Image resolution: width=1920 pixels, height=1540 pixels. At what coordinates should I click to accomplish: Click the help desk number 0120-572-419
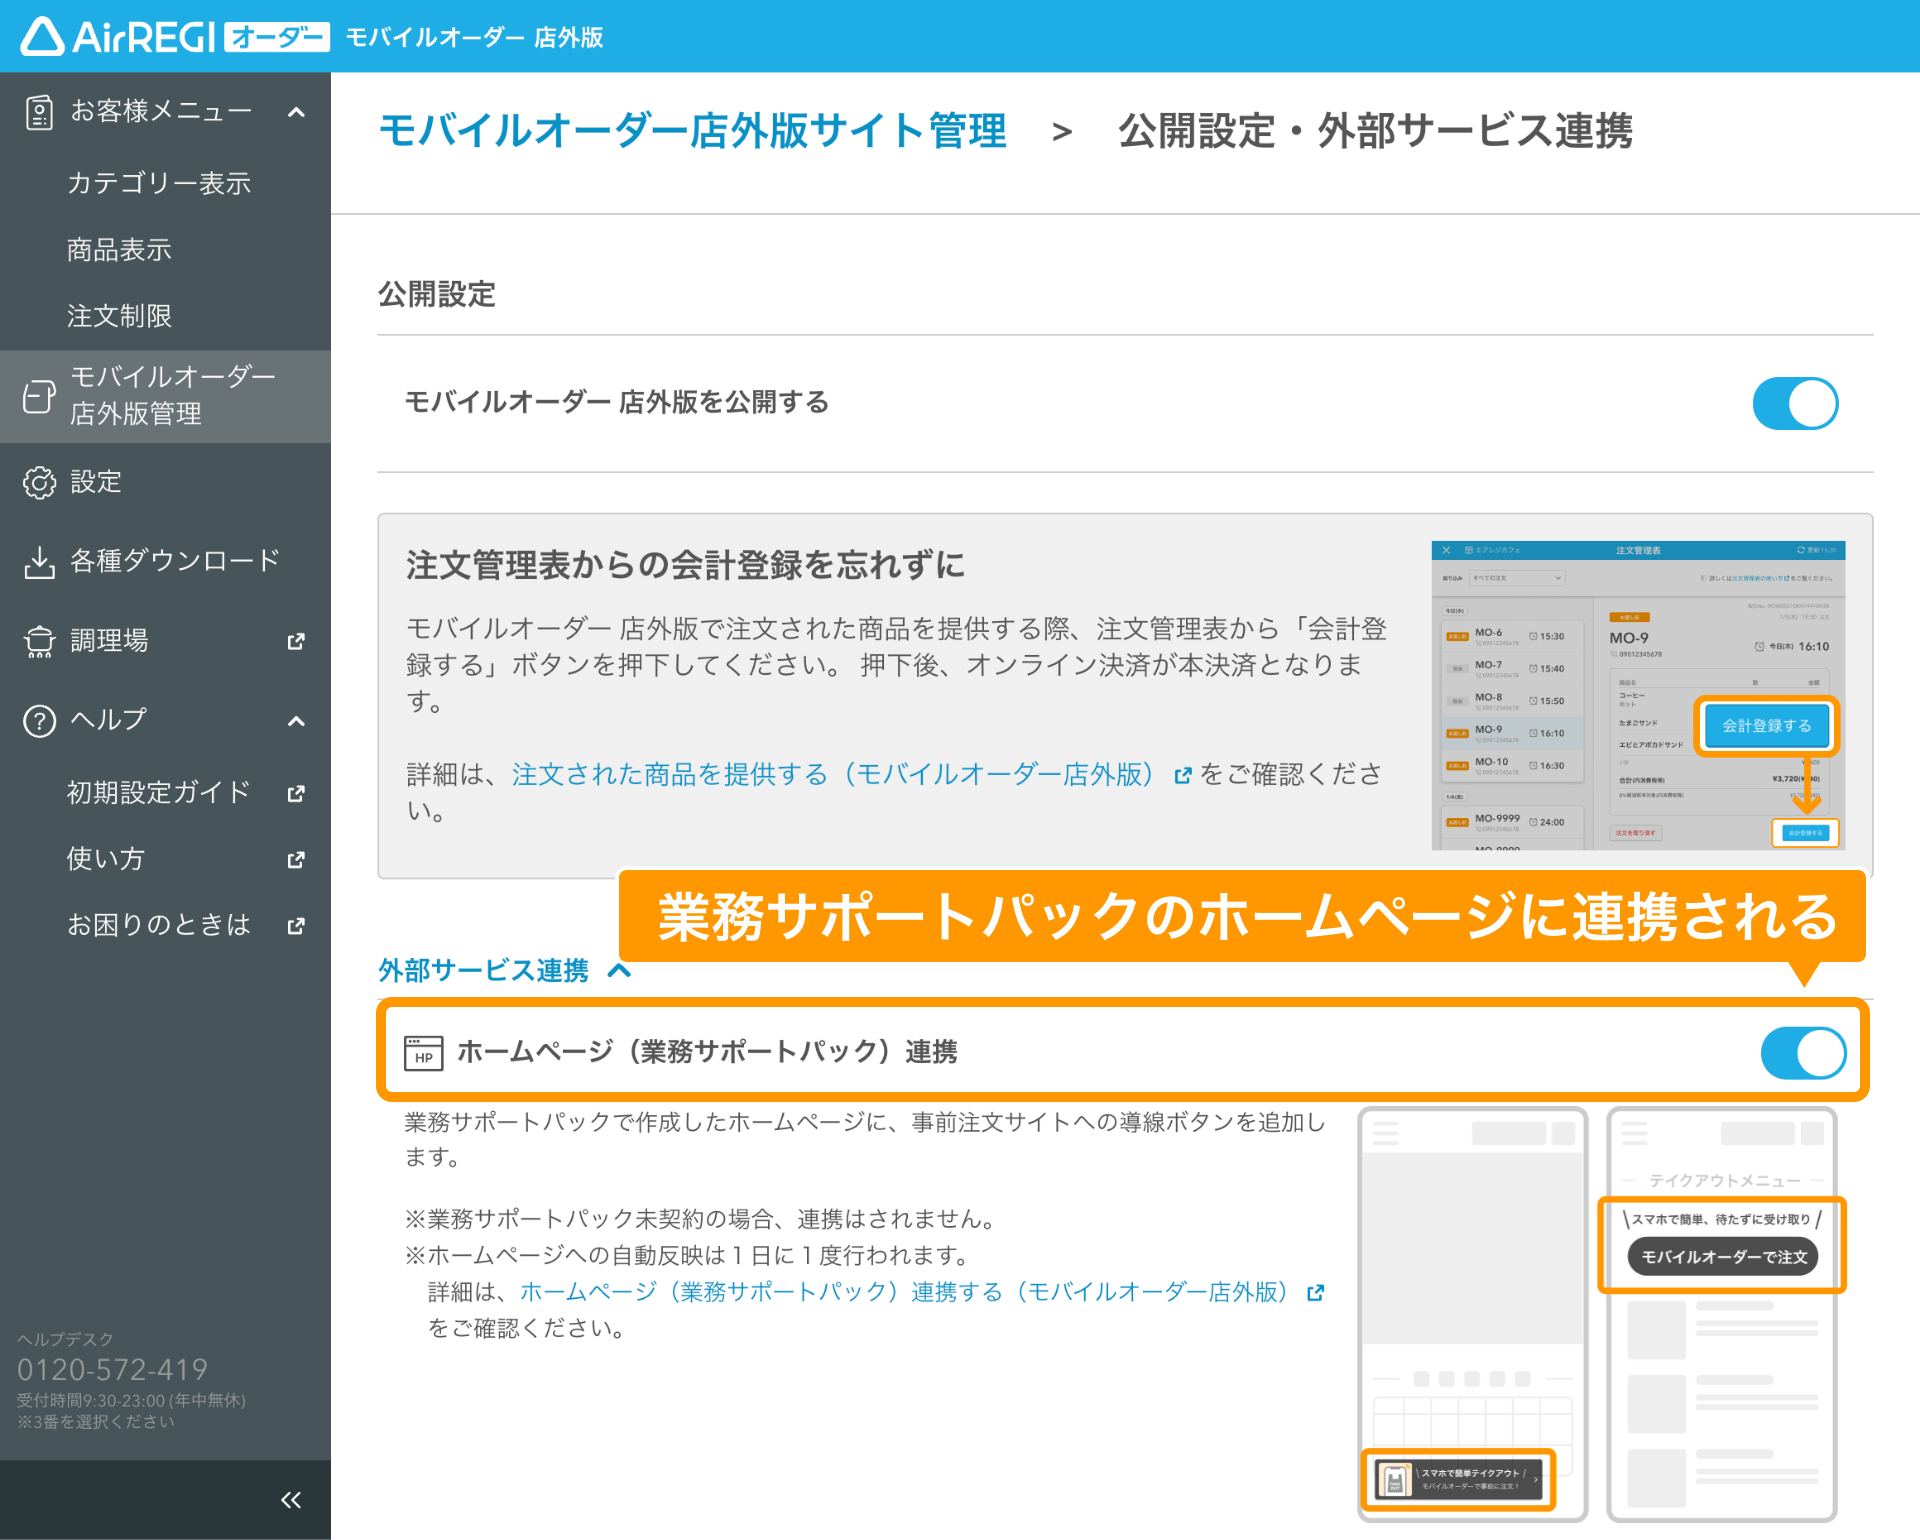112,1369
